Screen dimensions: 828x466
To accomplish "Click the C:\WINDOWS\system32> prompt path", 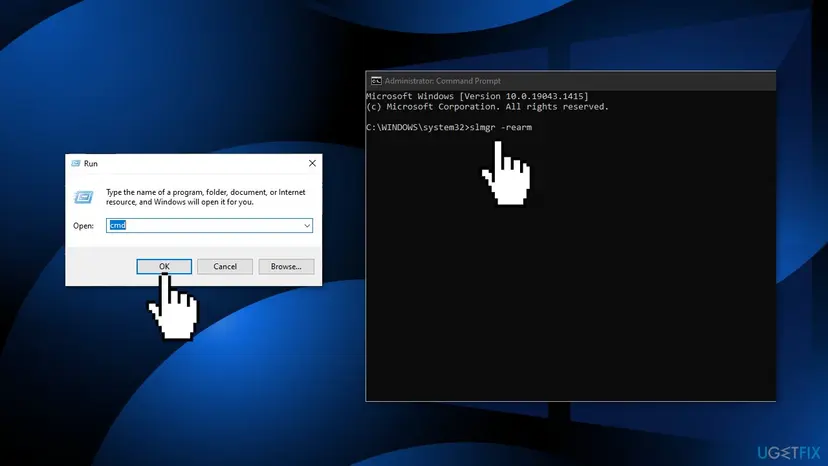I will tap(418, 127).
